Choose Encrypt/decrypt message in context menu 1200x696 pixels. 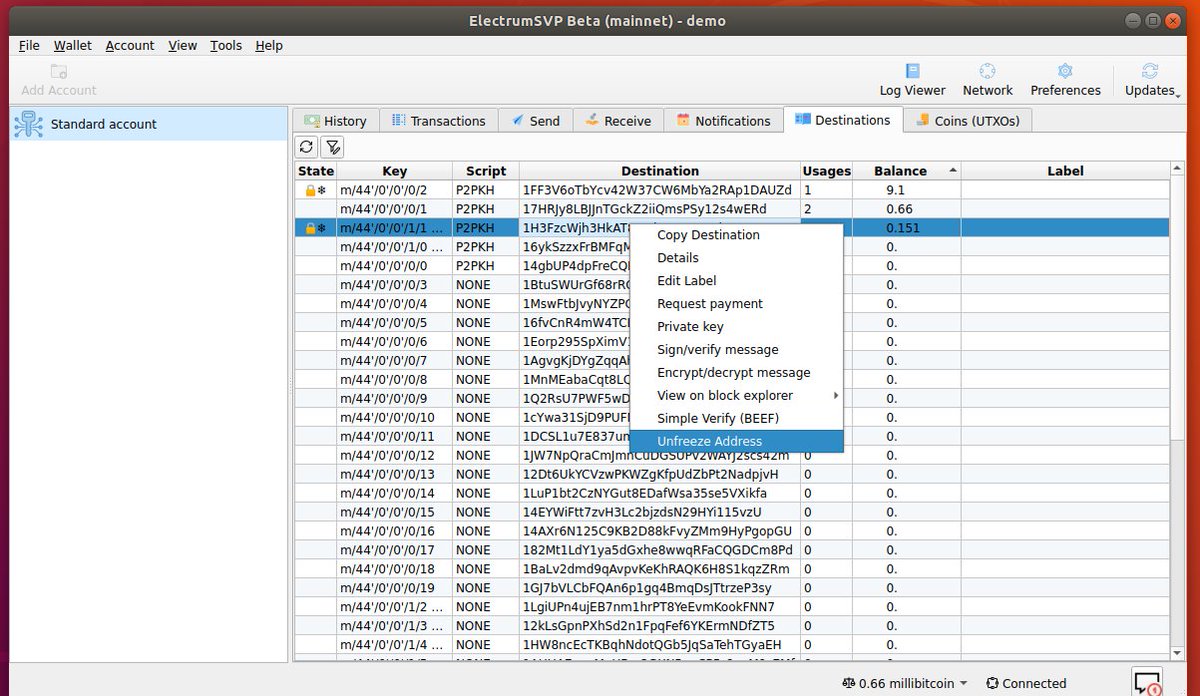[x=736, y=373]
